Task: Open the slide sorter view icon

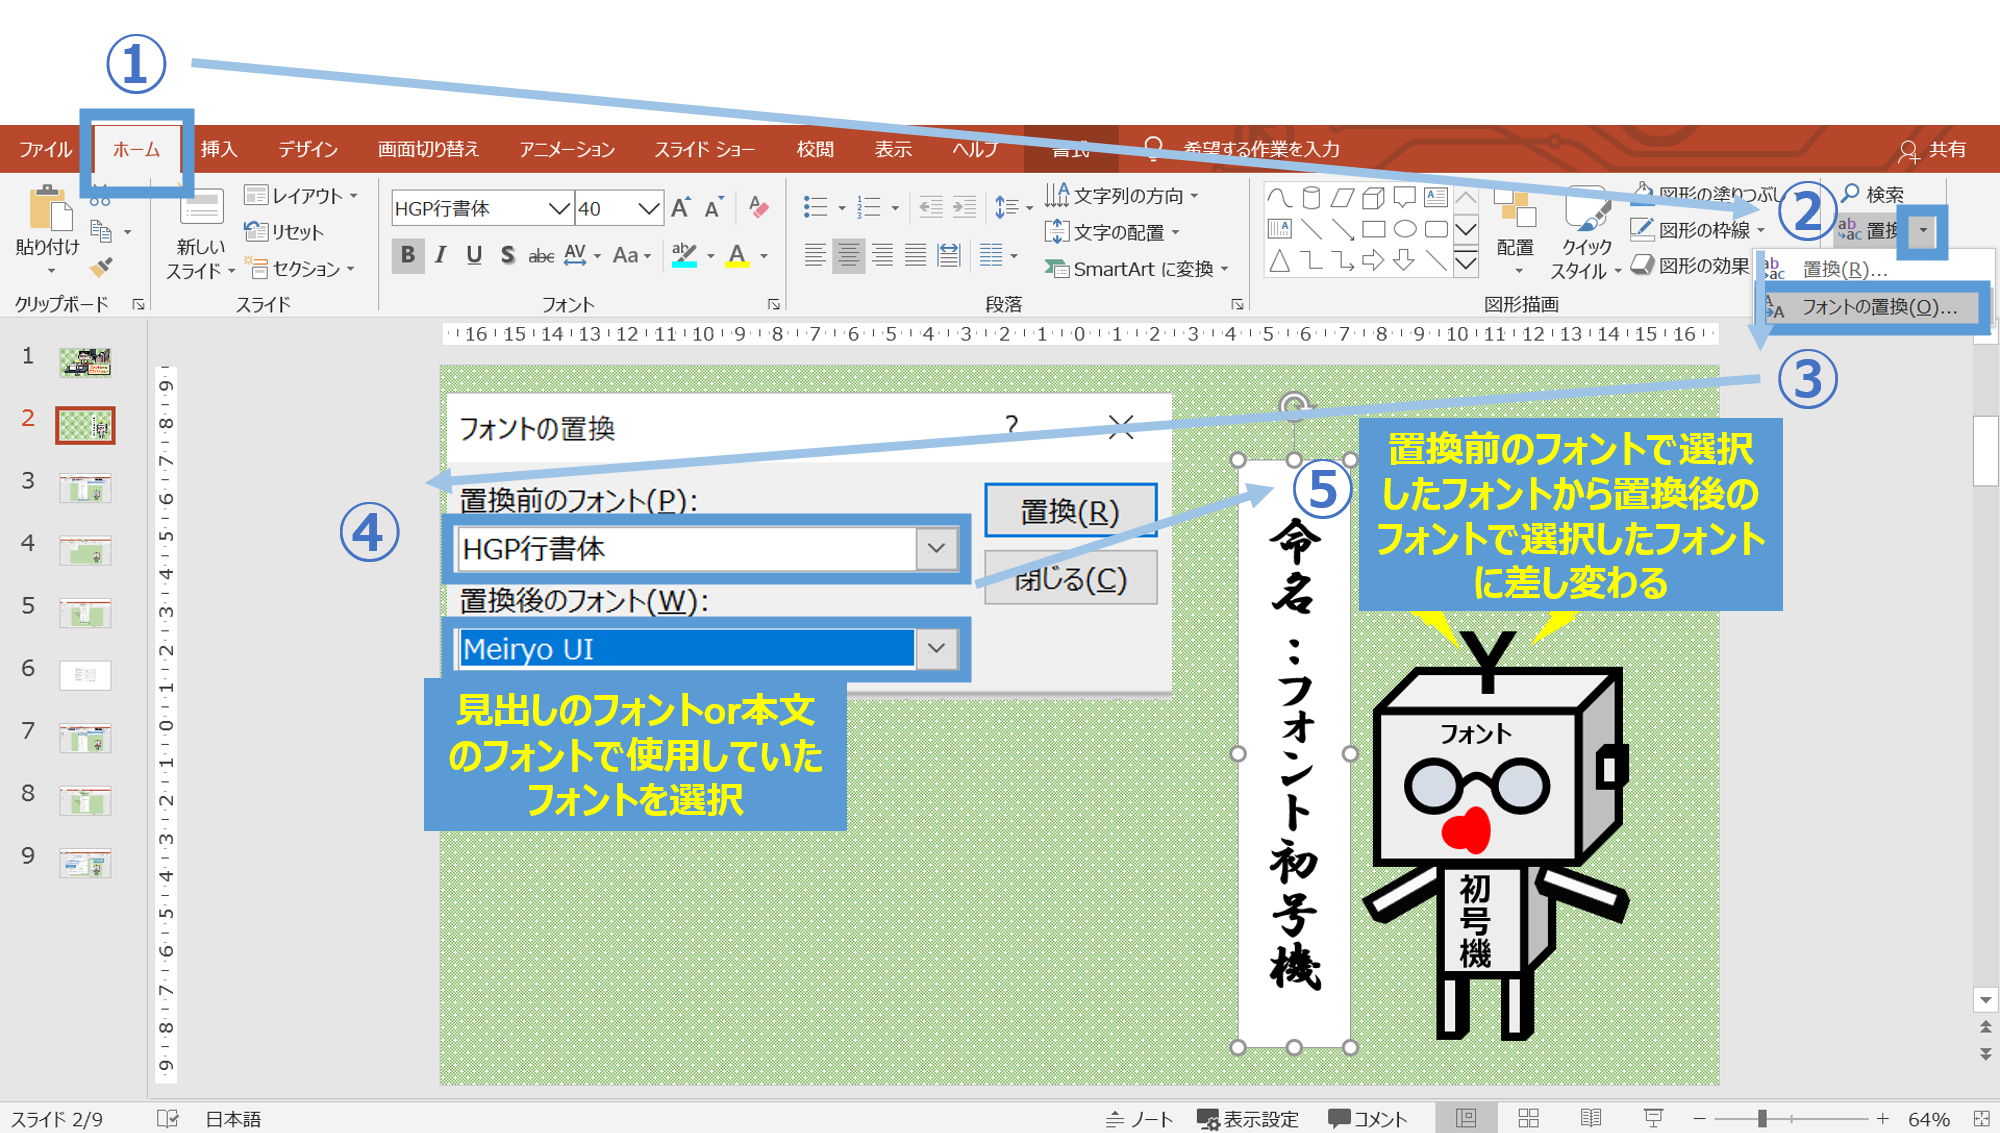Action: 1528,1118
